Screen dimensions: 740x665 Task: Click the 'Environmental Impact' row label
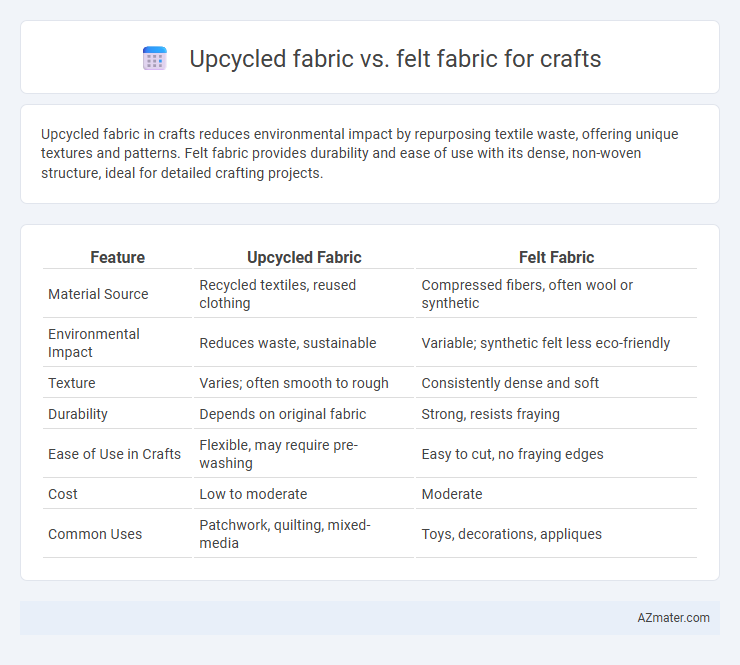(93, 343)
